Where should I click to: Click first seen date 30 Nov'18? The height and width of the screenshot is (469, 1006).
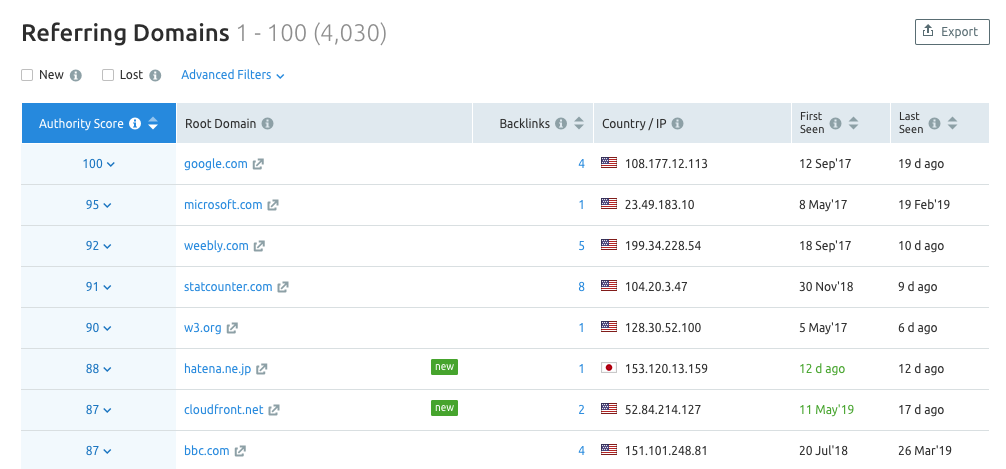pos(826,287)
